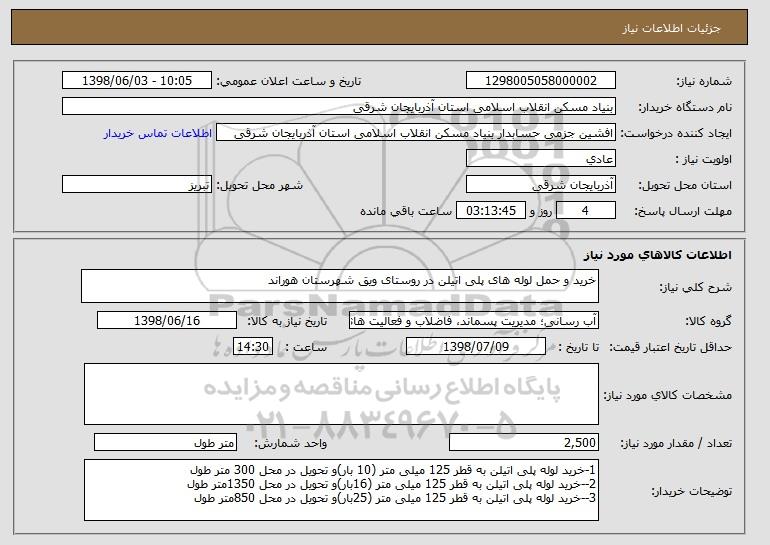Select the validity date field 1398/07/09
The height and width of the screenshot is (545, 770).
tap(476, 347)
